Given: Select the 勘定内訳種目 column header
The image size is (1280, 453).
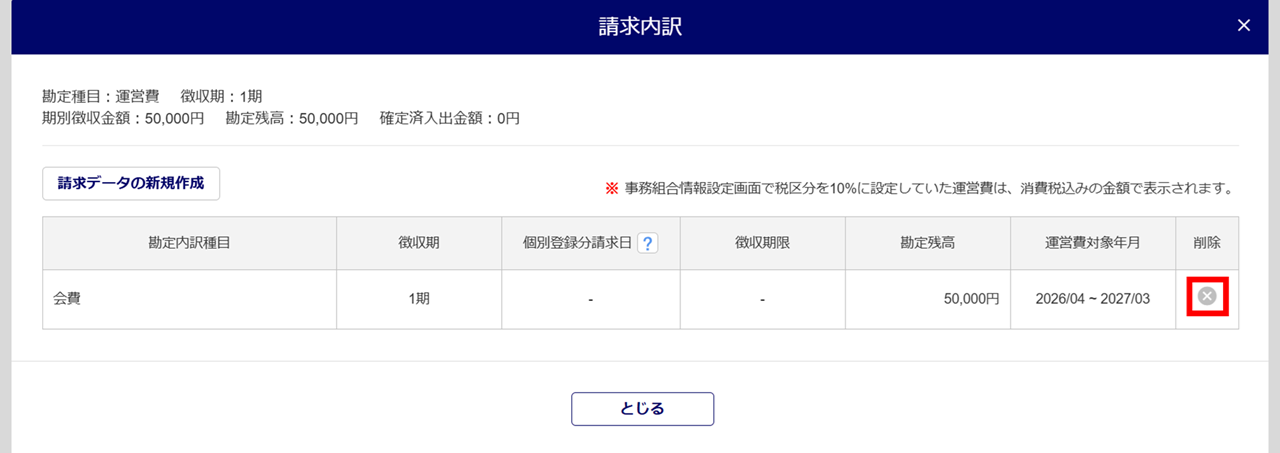Looking at the screenshot, I should coord(189,244).
